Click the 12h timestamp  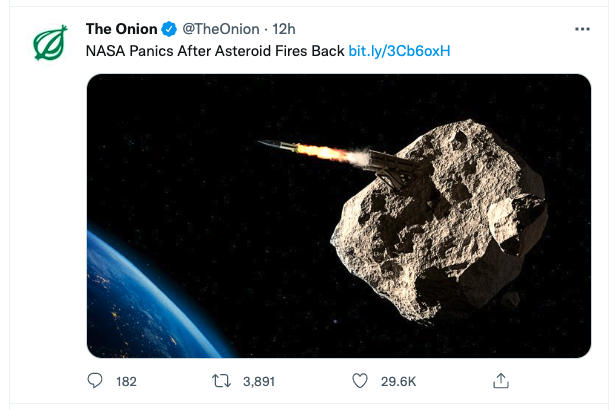pyautogui.click(x=283, y=30)
